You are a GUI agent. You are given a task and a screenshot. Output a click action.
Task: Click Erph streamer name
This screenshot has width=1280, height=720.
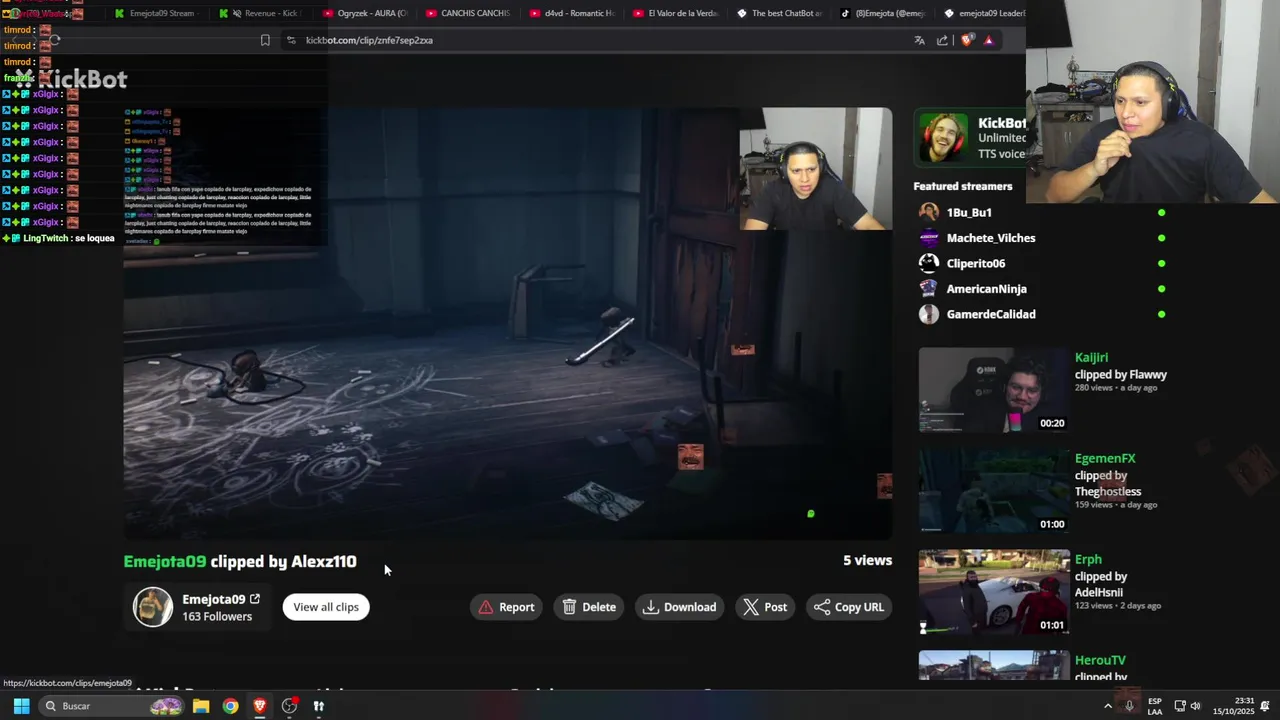tap(1088, 559)
